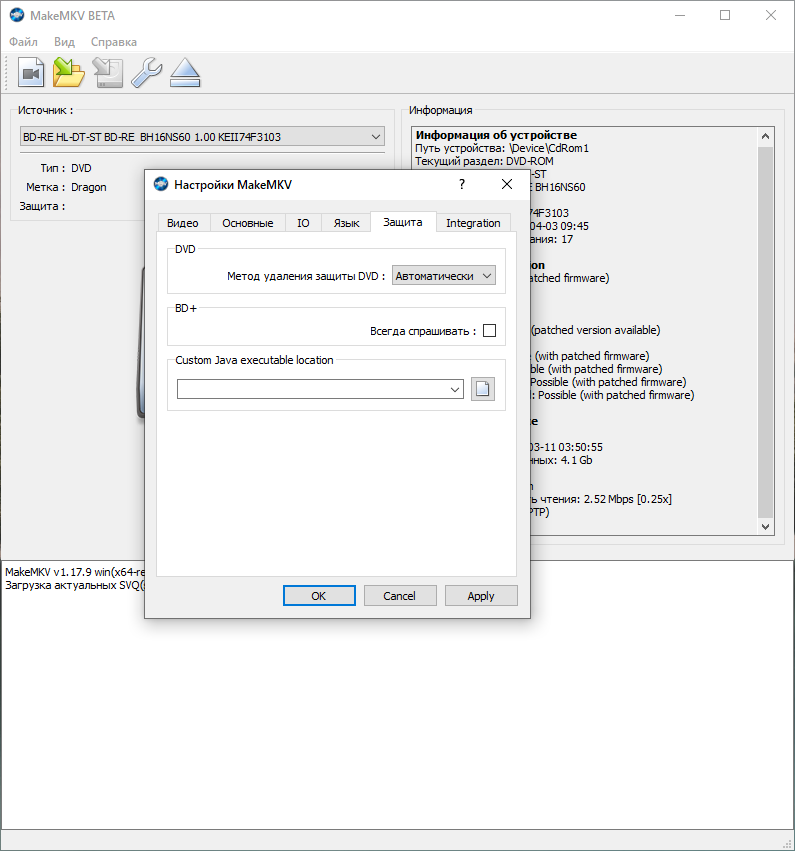795x851 pixels.
Task: Click the information panel vertical scrollbar thumb
Action: (x=765, y=332)
